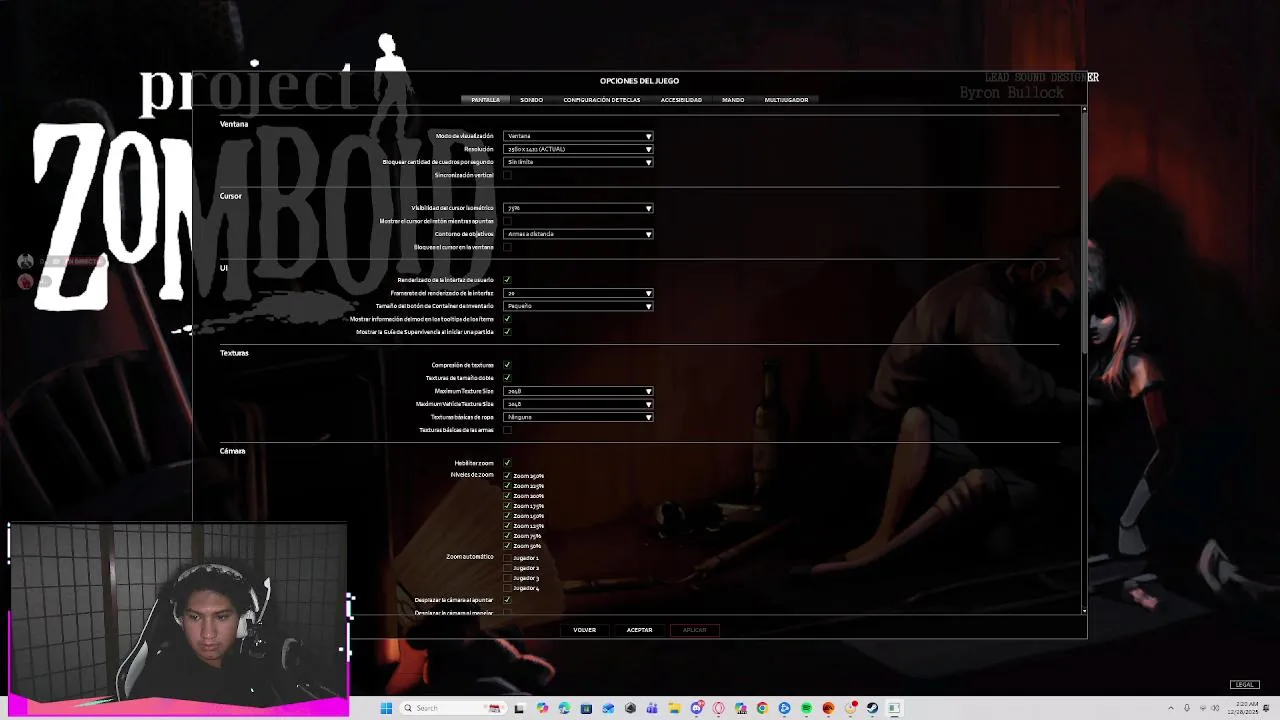
Task: Open the Windows Start menu
Action: pyautogui.click(x=386, y=708)
